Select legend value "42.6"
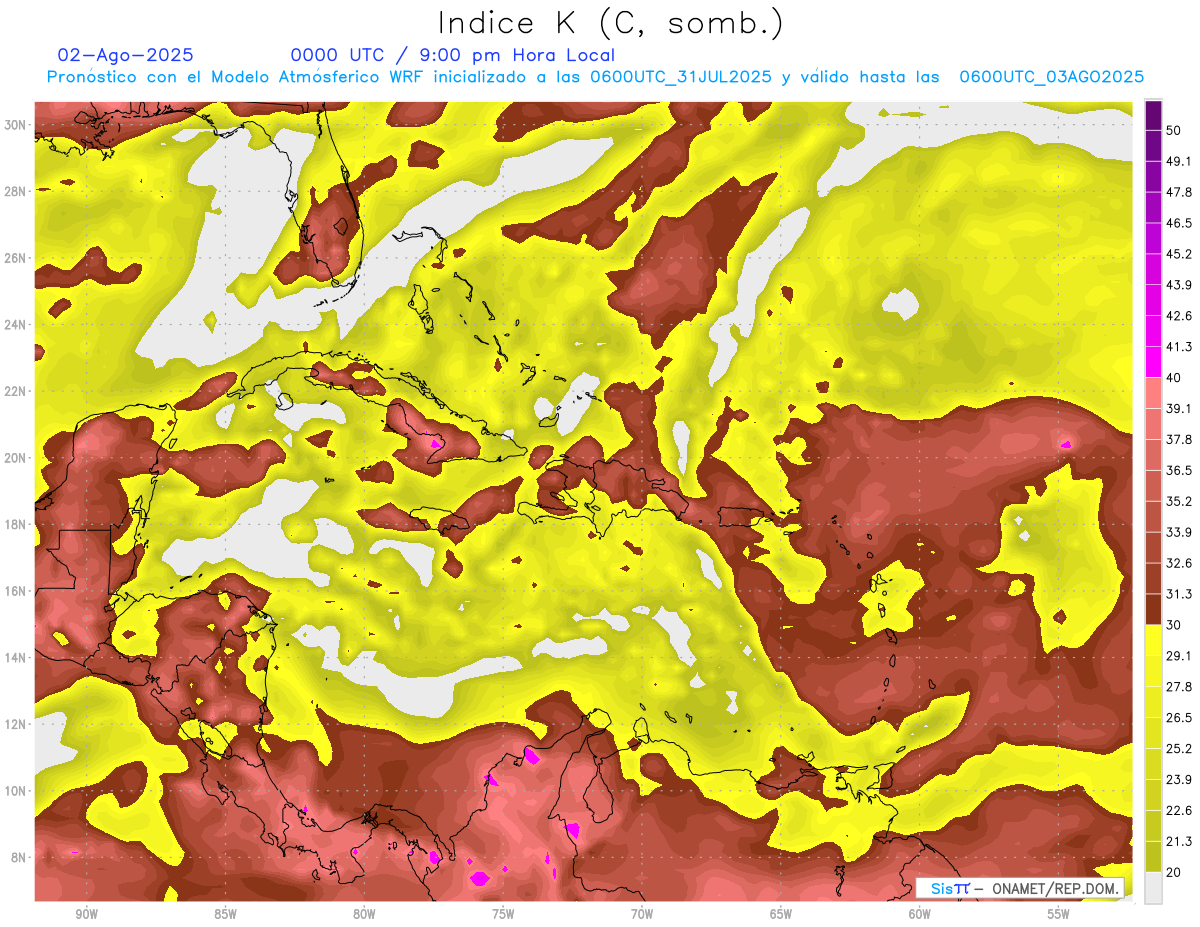The image size is (1200, 927). point(1178,315)
